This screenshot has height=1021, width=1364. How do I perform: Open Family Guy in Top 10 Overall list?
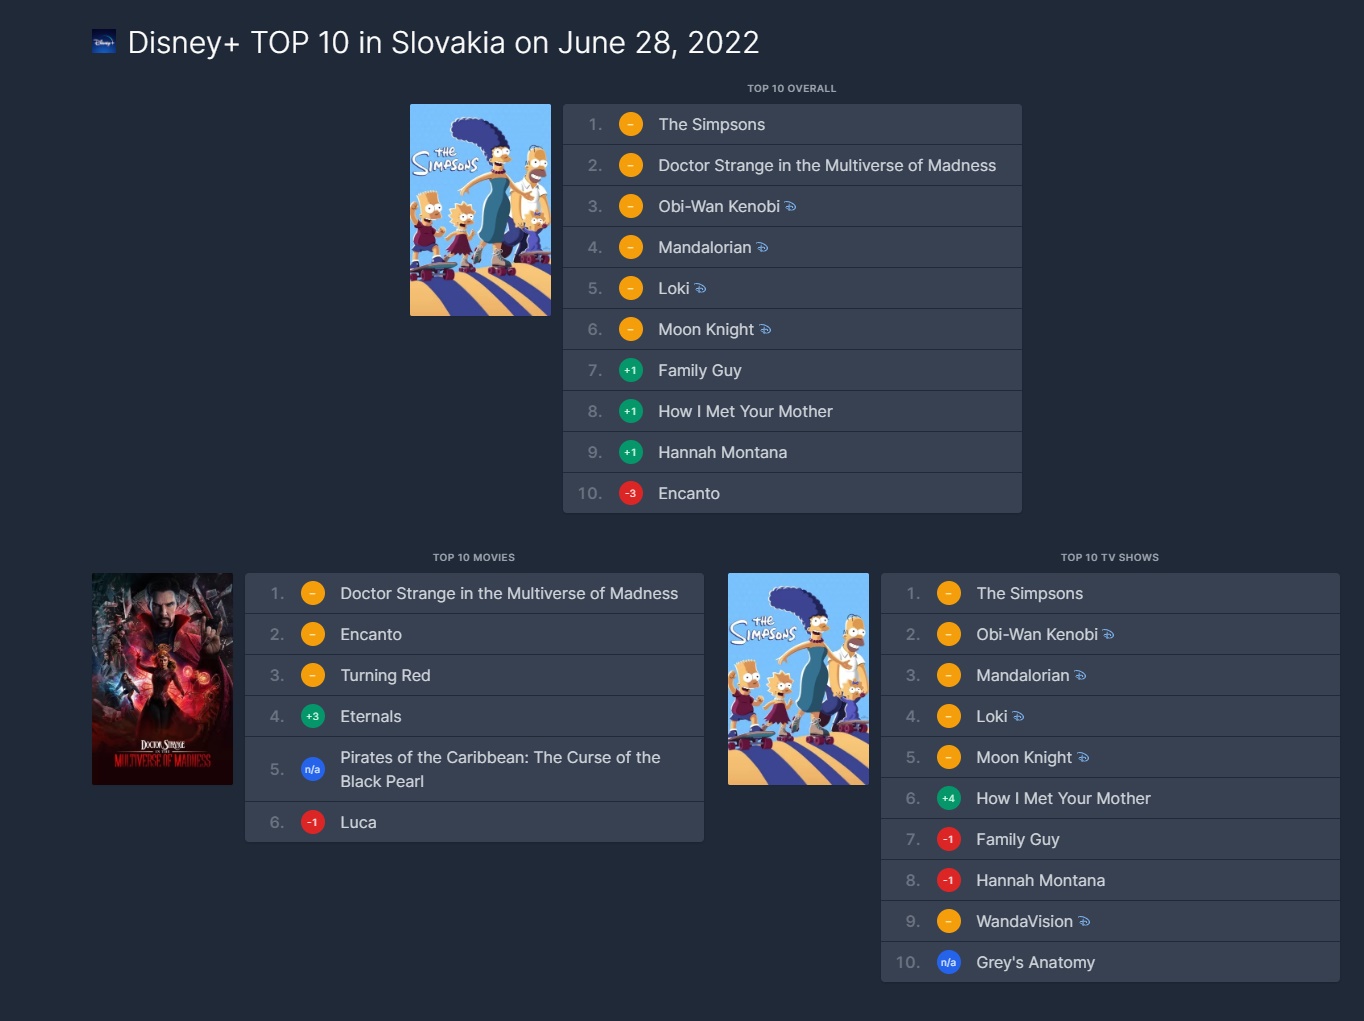coord(700,370)
